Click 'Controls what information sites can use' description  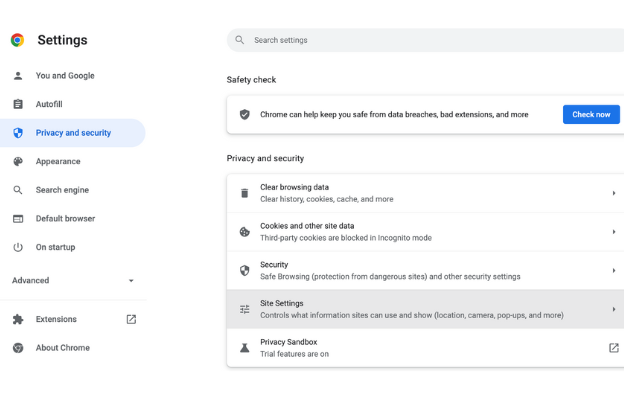(x=412, y=315)
